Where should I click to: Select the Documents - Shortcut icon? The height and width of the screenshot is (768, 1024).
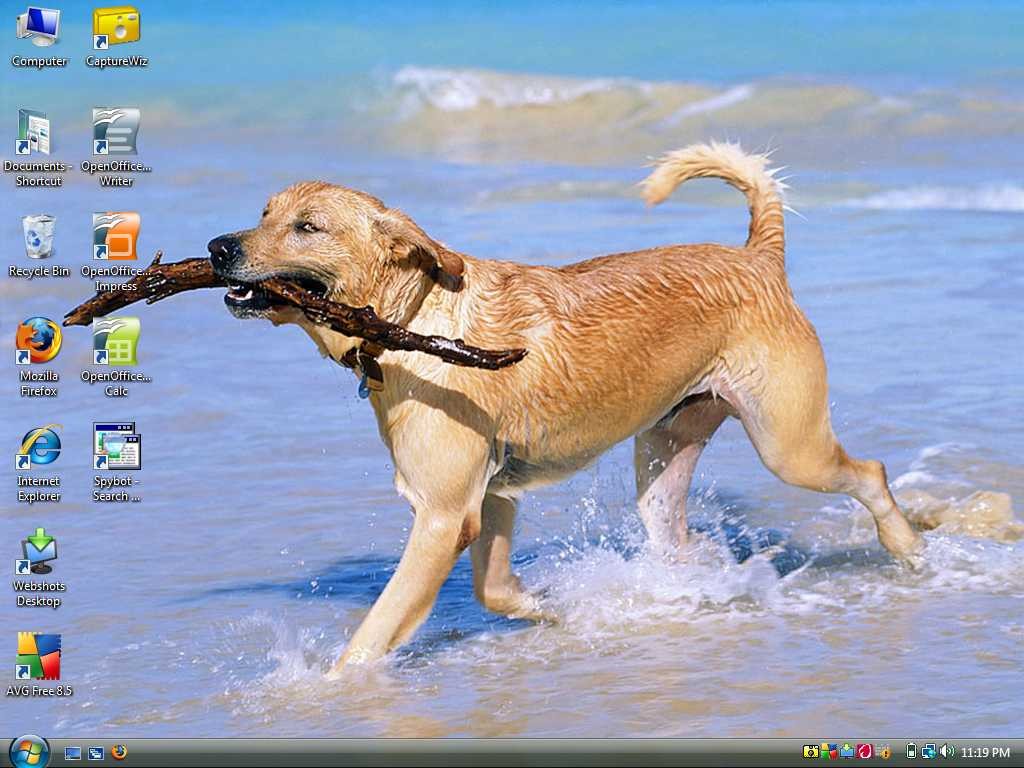click(38, 148)
